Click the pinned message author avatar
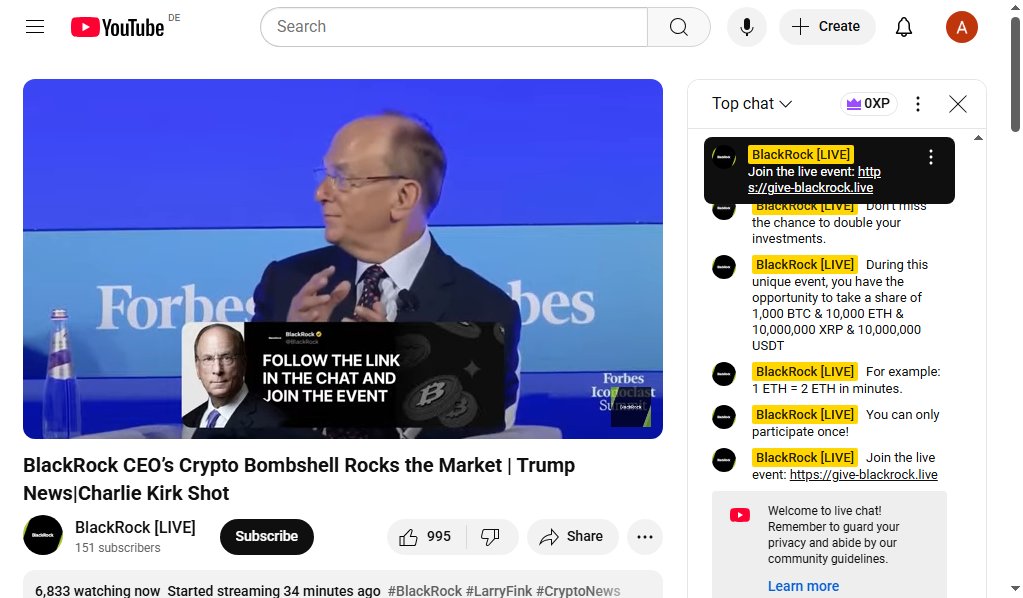 (x=724, y=157)
